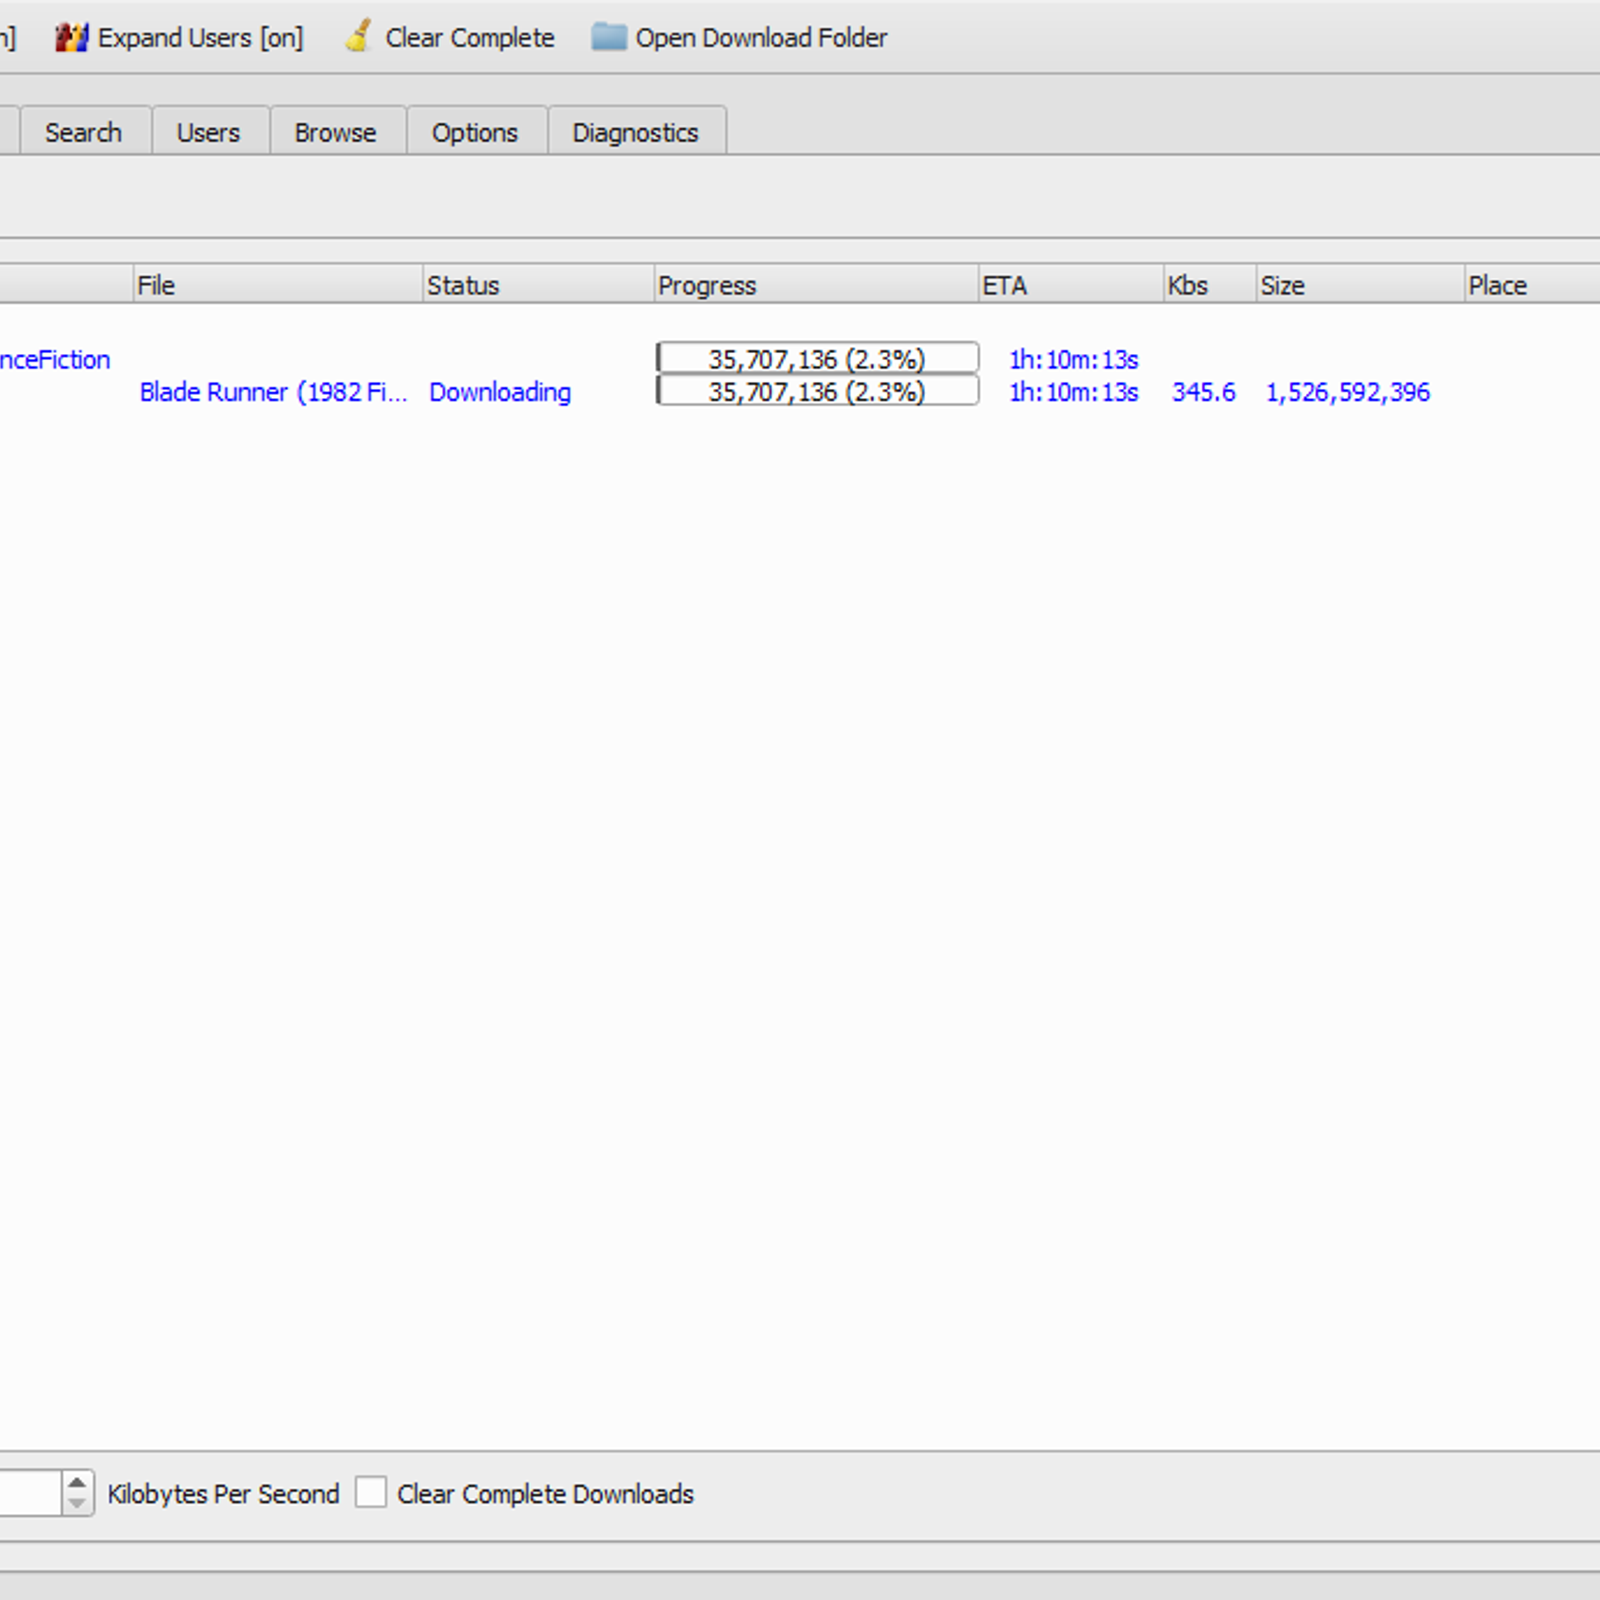Select the Blade Runner (1982 Fi... file
The image size is (1600, 1600).
(x=273, y=392)
